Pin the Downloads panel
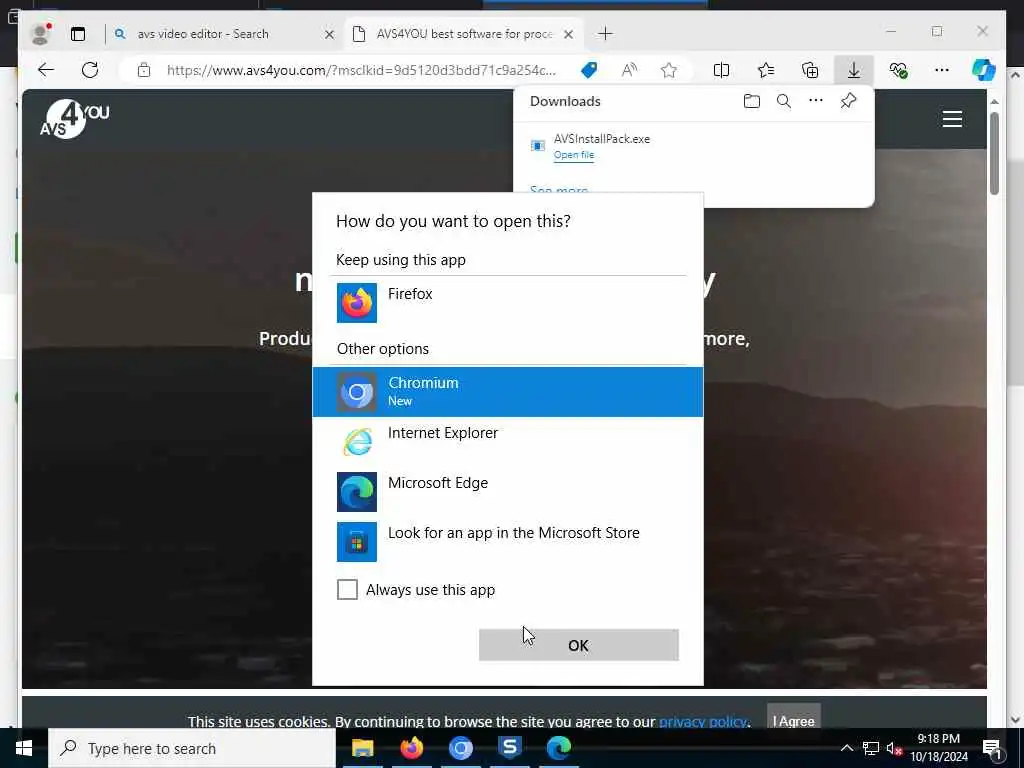This screenshot has width=1024, height=768. 848,101
